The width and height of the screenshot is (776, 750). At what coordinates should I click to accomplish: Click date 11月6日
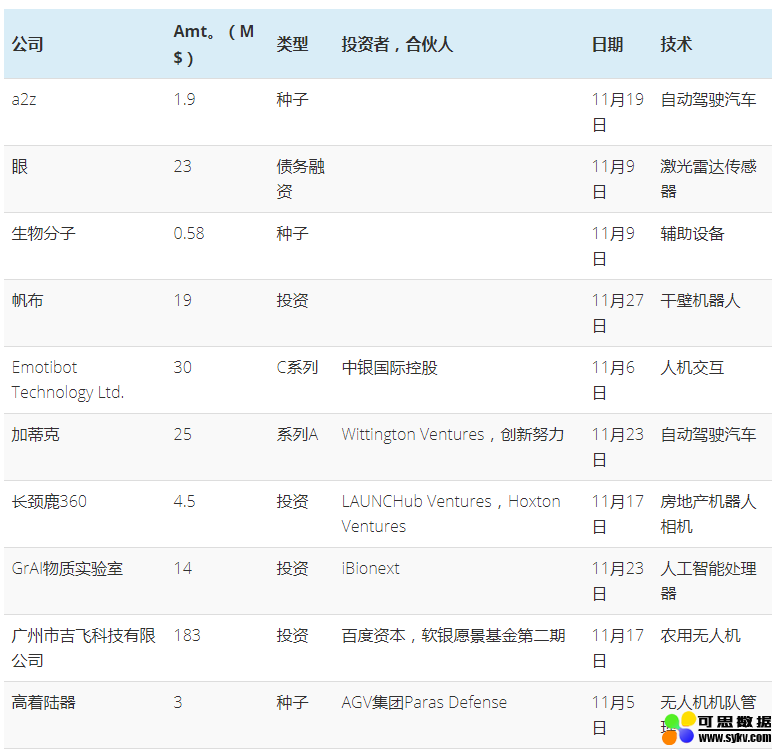click(613, 380)
